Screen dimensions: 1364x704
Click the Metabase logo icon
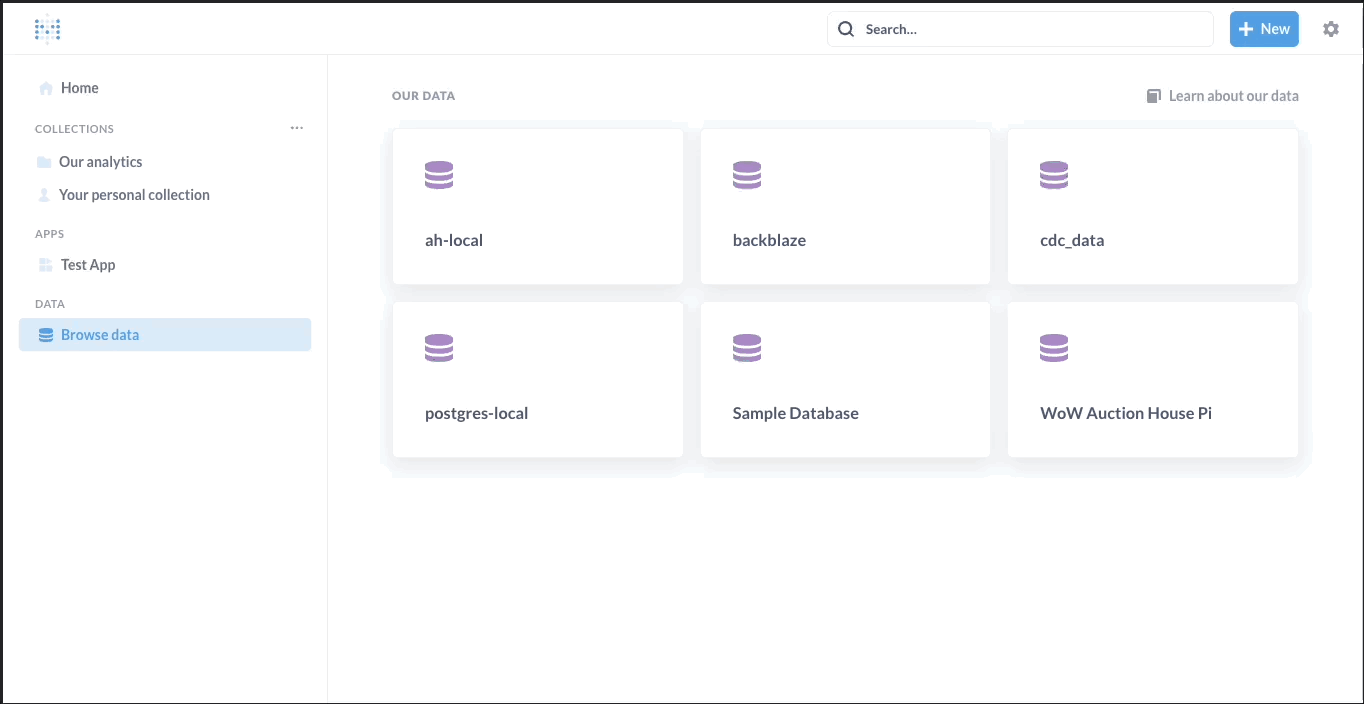coord(47,28)
